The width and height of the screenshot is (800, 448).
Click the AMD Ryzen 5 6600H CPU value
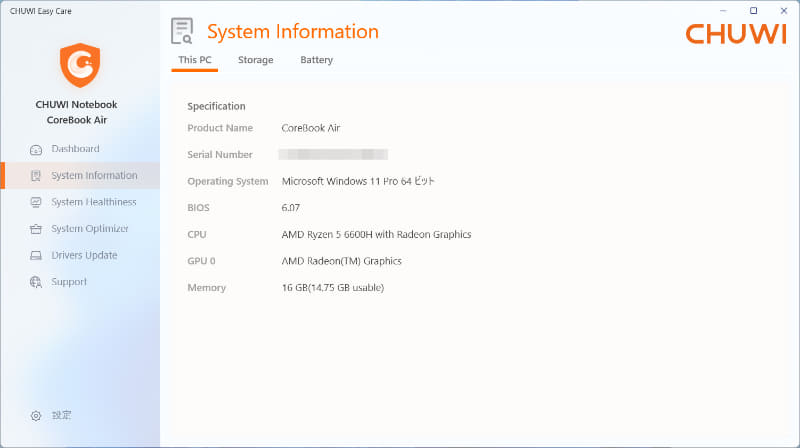coord(377,234)
